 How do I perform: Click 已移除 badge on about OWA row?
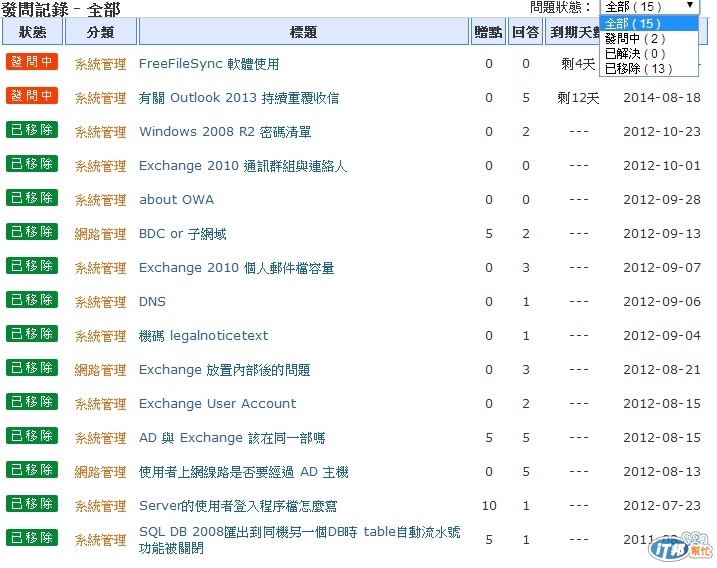tap(32, 198)
